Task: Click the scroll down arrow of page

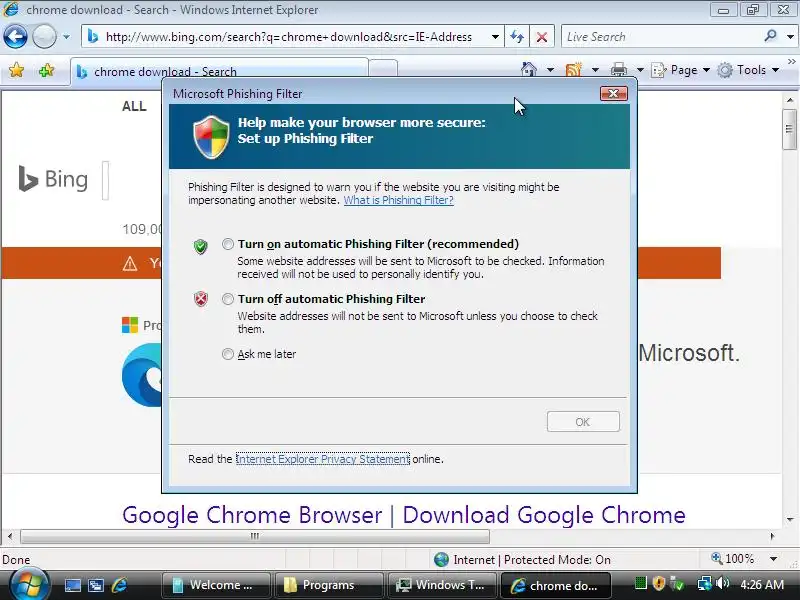Action: 790,520
